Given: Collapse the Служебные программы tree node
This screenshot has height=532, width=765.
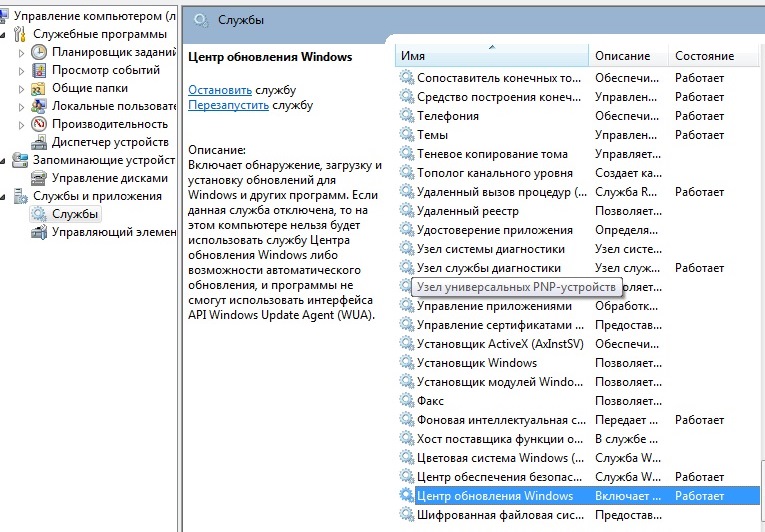Looking at the screenshot, I should point(6,34).
